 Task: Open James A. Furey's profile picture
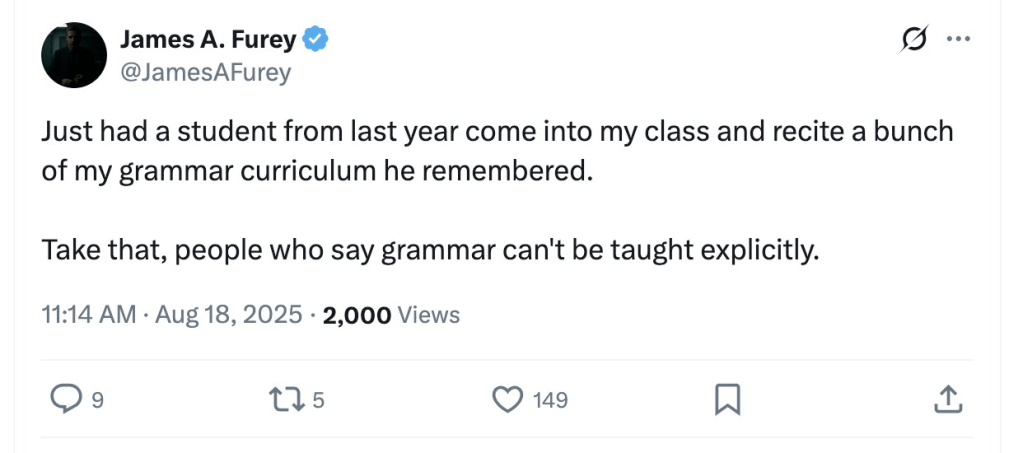(x=74, y=55)
